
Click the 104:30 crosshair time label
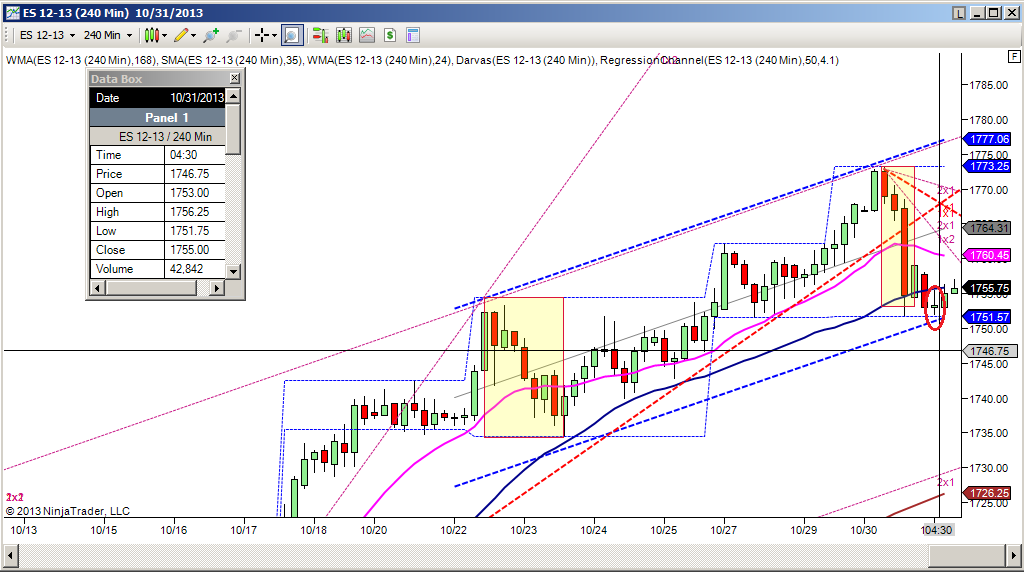(936, 530)
